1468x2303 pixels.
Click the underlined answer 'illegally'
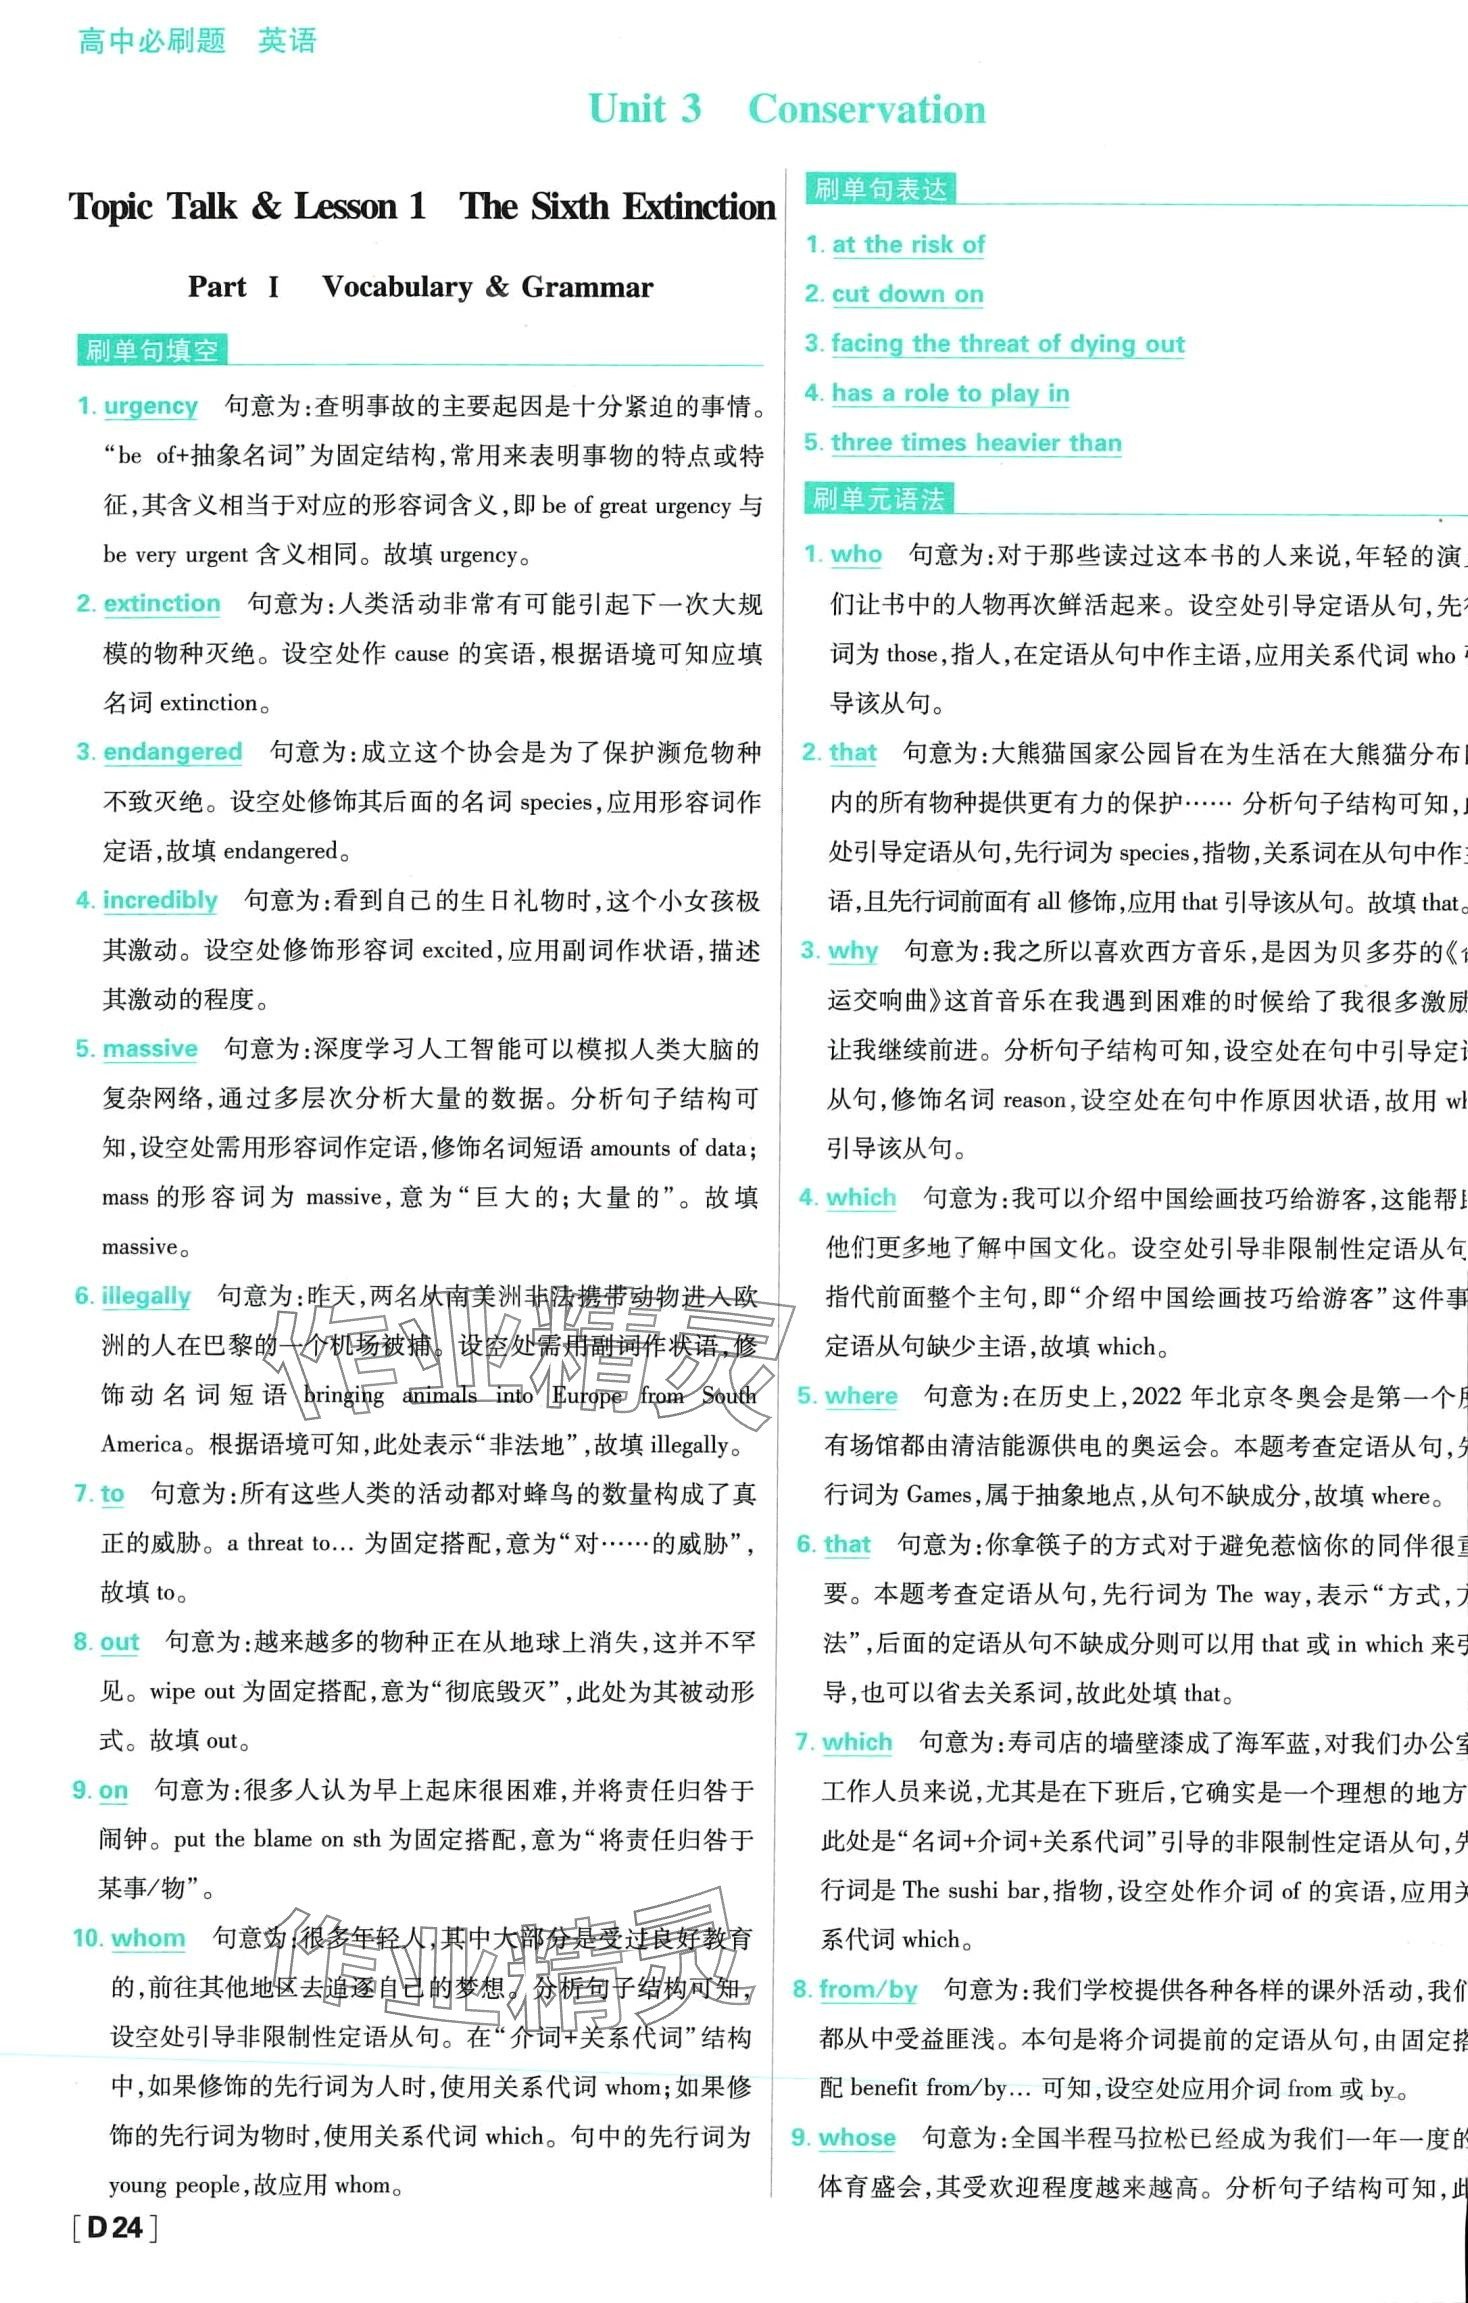click(x=145, y=1297)
